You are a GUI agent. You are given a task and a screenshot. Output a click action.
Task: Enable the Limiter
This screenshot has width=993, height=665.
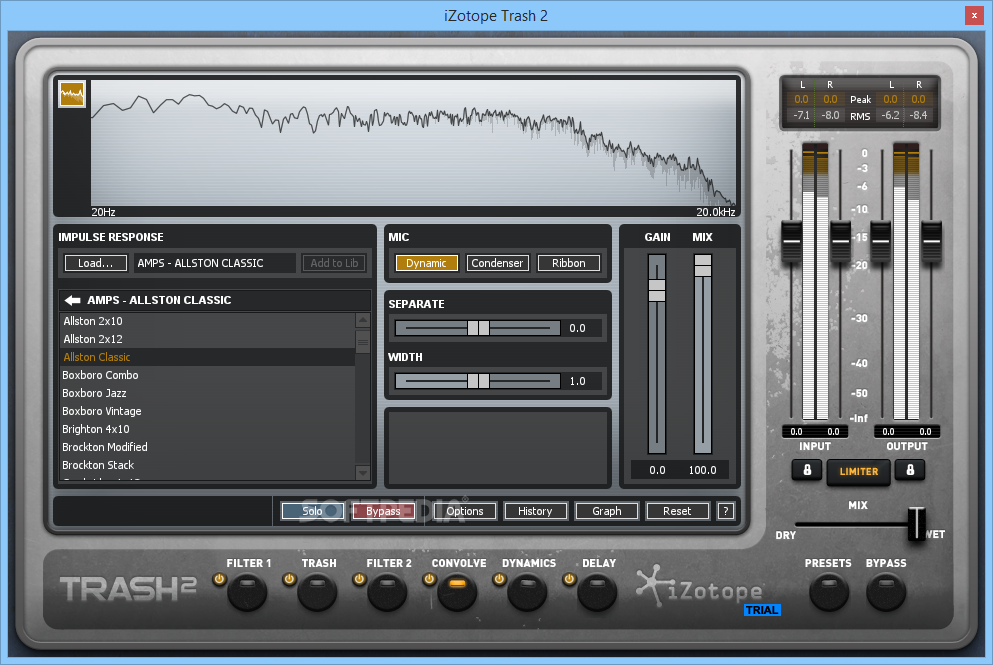coord(859,472)
